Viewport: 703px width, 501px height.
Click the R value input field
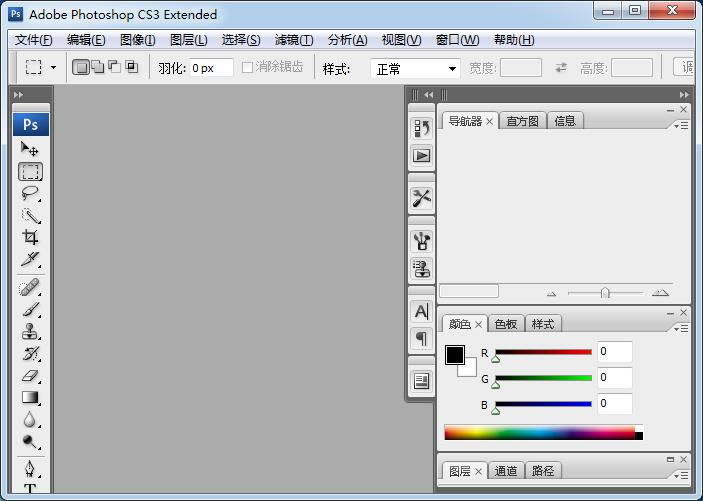coord(615,352)
